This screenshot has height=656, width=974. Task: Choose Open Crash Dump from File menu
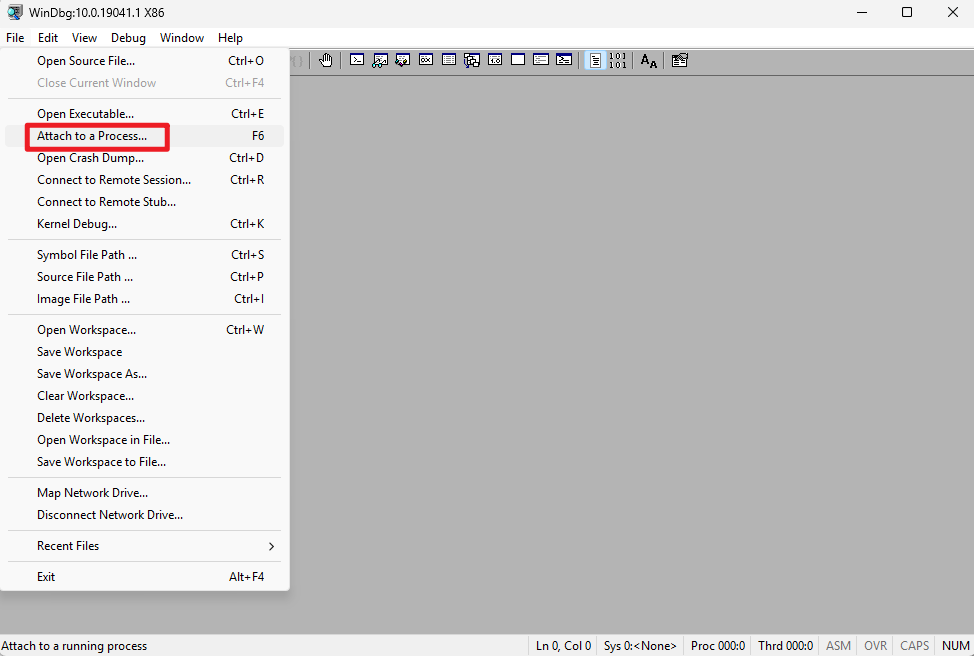[90, 158]
